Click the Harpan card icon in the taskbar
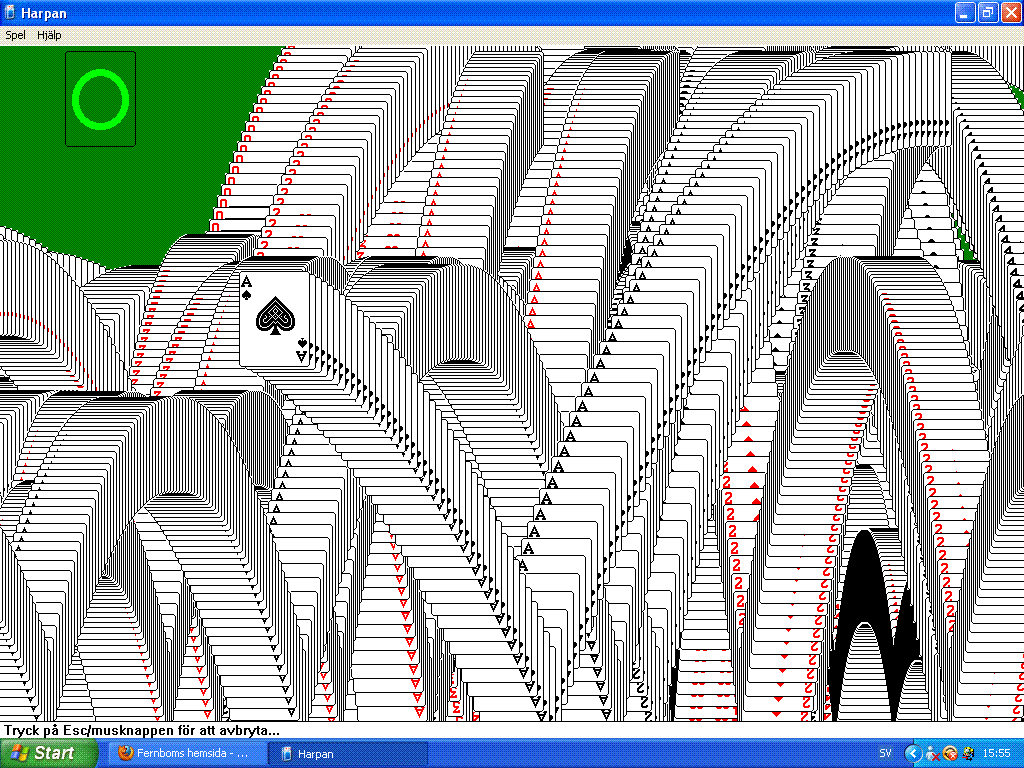This screenshot has height=768, width=1024. coord(287,753)
